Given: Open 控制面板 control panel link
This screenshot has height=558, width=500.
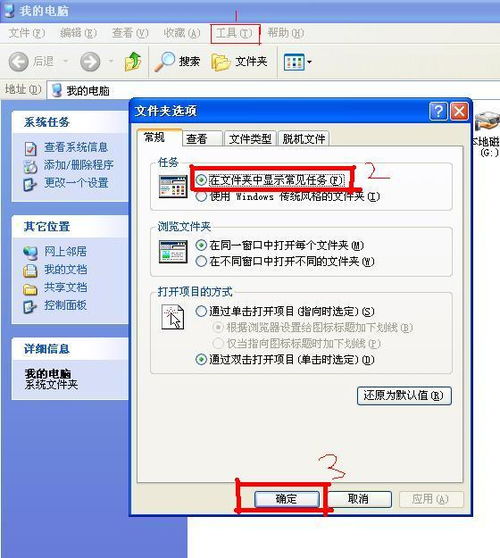Looking at the screenshot, I should tap(65, 305).
